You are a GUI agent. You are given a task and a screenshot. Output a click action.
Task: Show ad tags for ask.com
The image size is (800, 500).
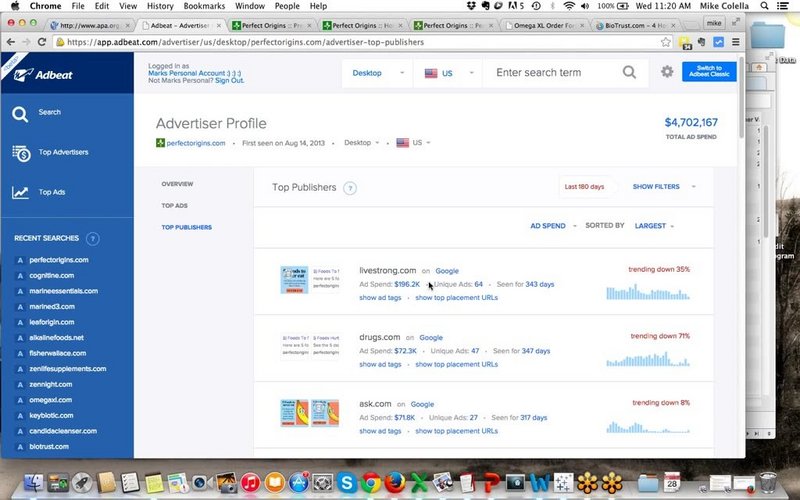click(380, 431)
